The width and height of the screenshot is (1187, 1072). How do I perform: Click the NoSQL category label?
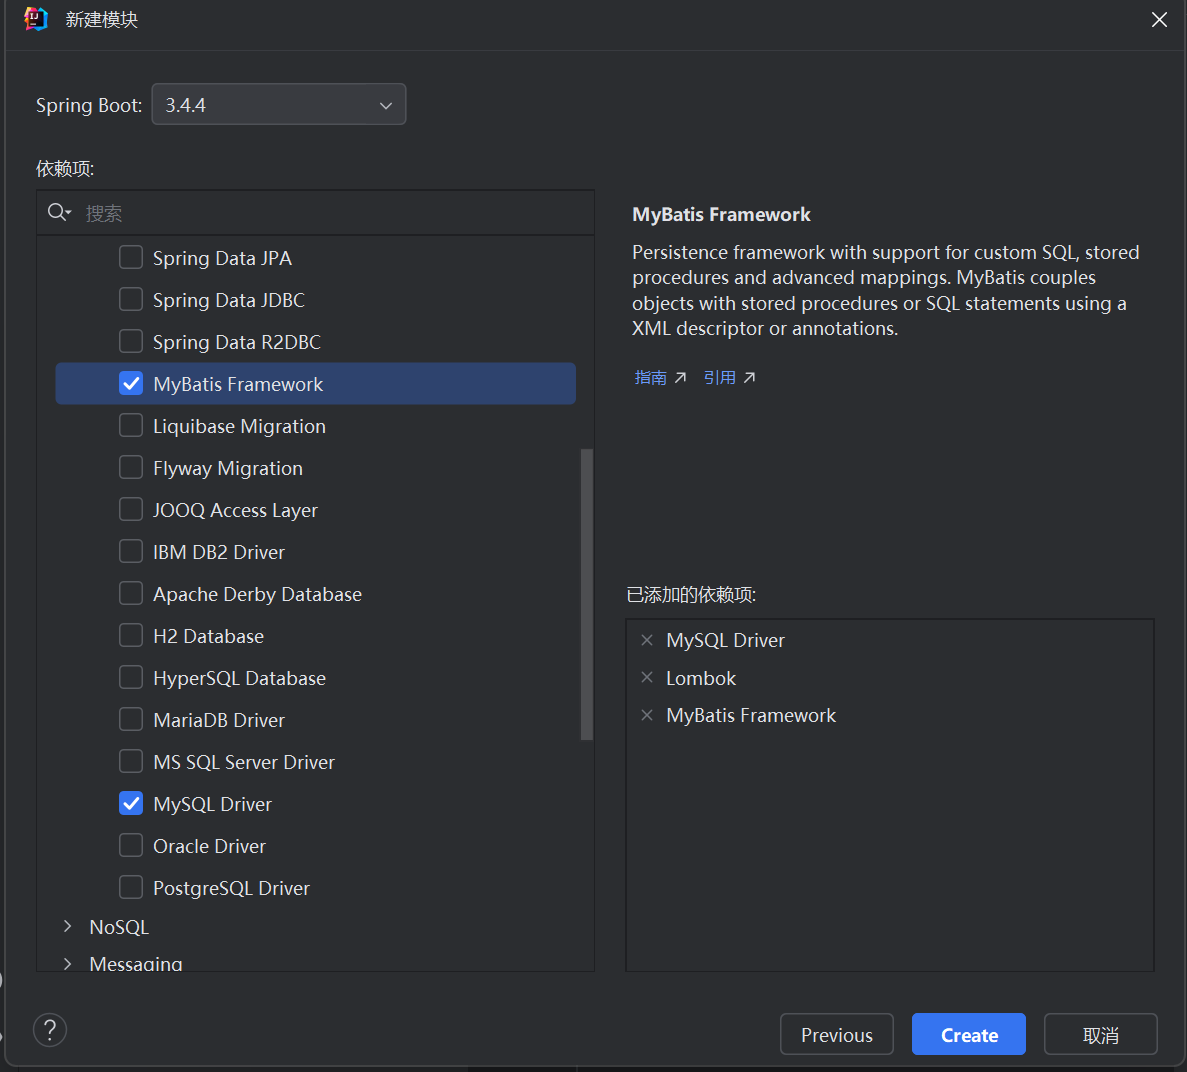[119, 927]
